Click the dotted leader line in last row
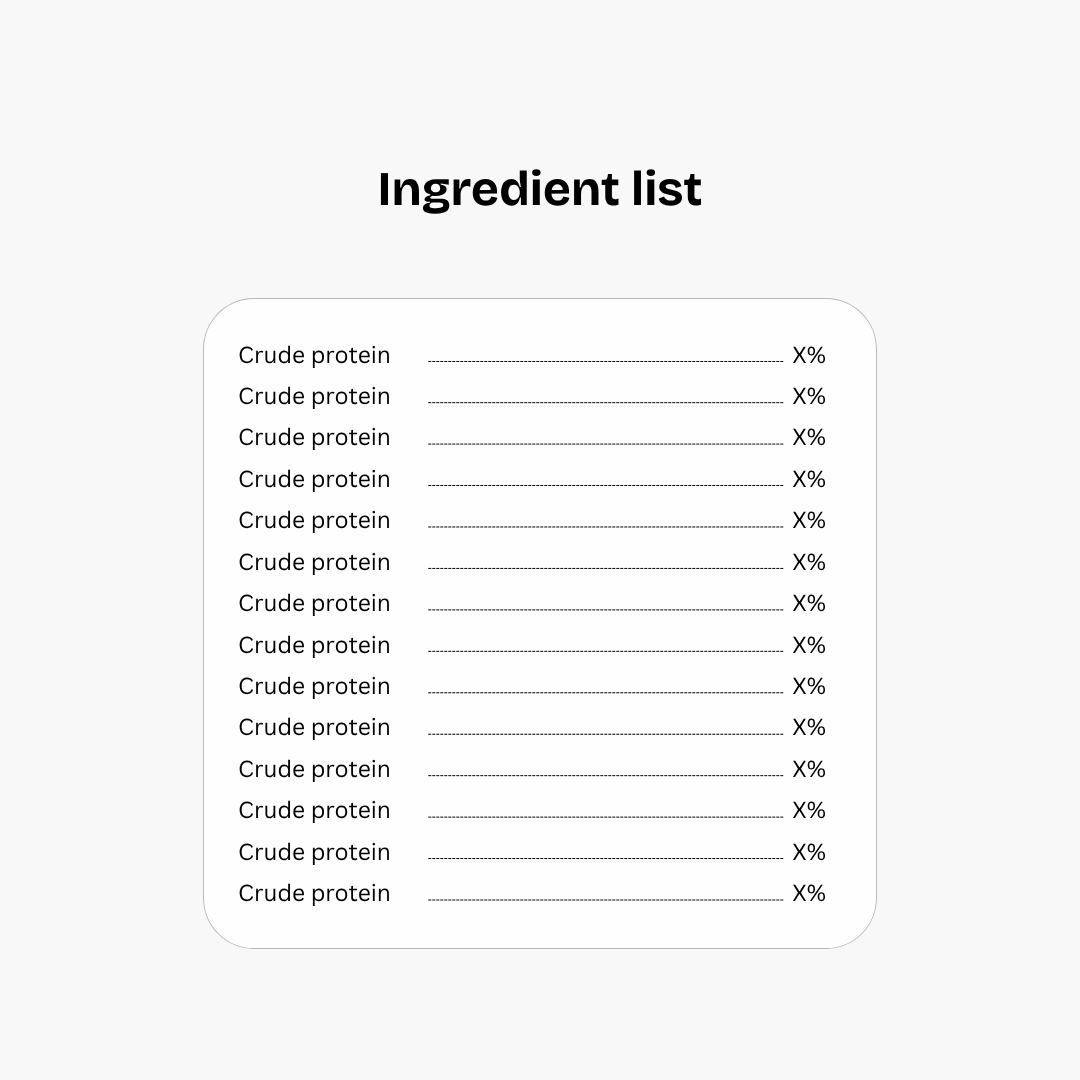 click(x=605, y=900)
